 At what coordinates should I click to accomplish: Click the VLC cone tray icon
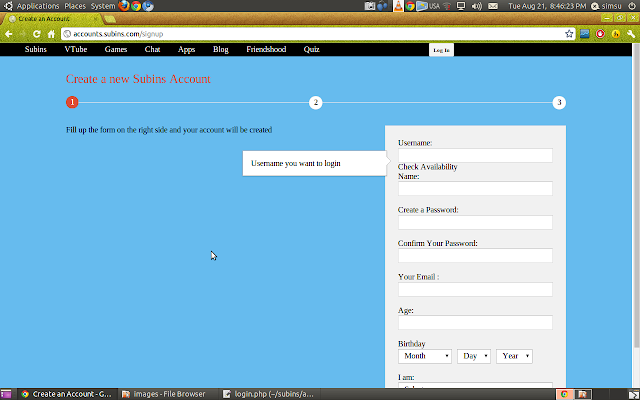398,6
